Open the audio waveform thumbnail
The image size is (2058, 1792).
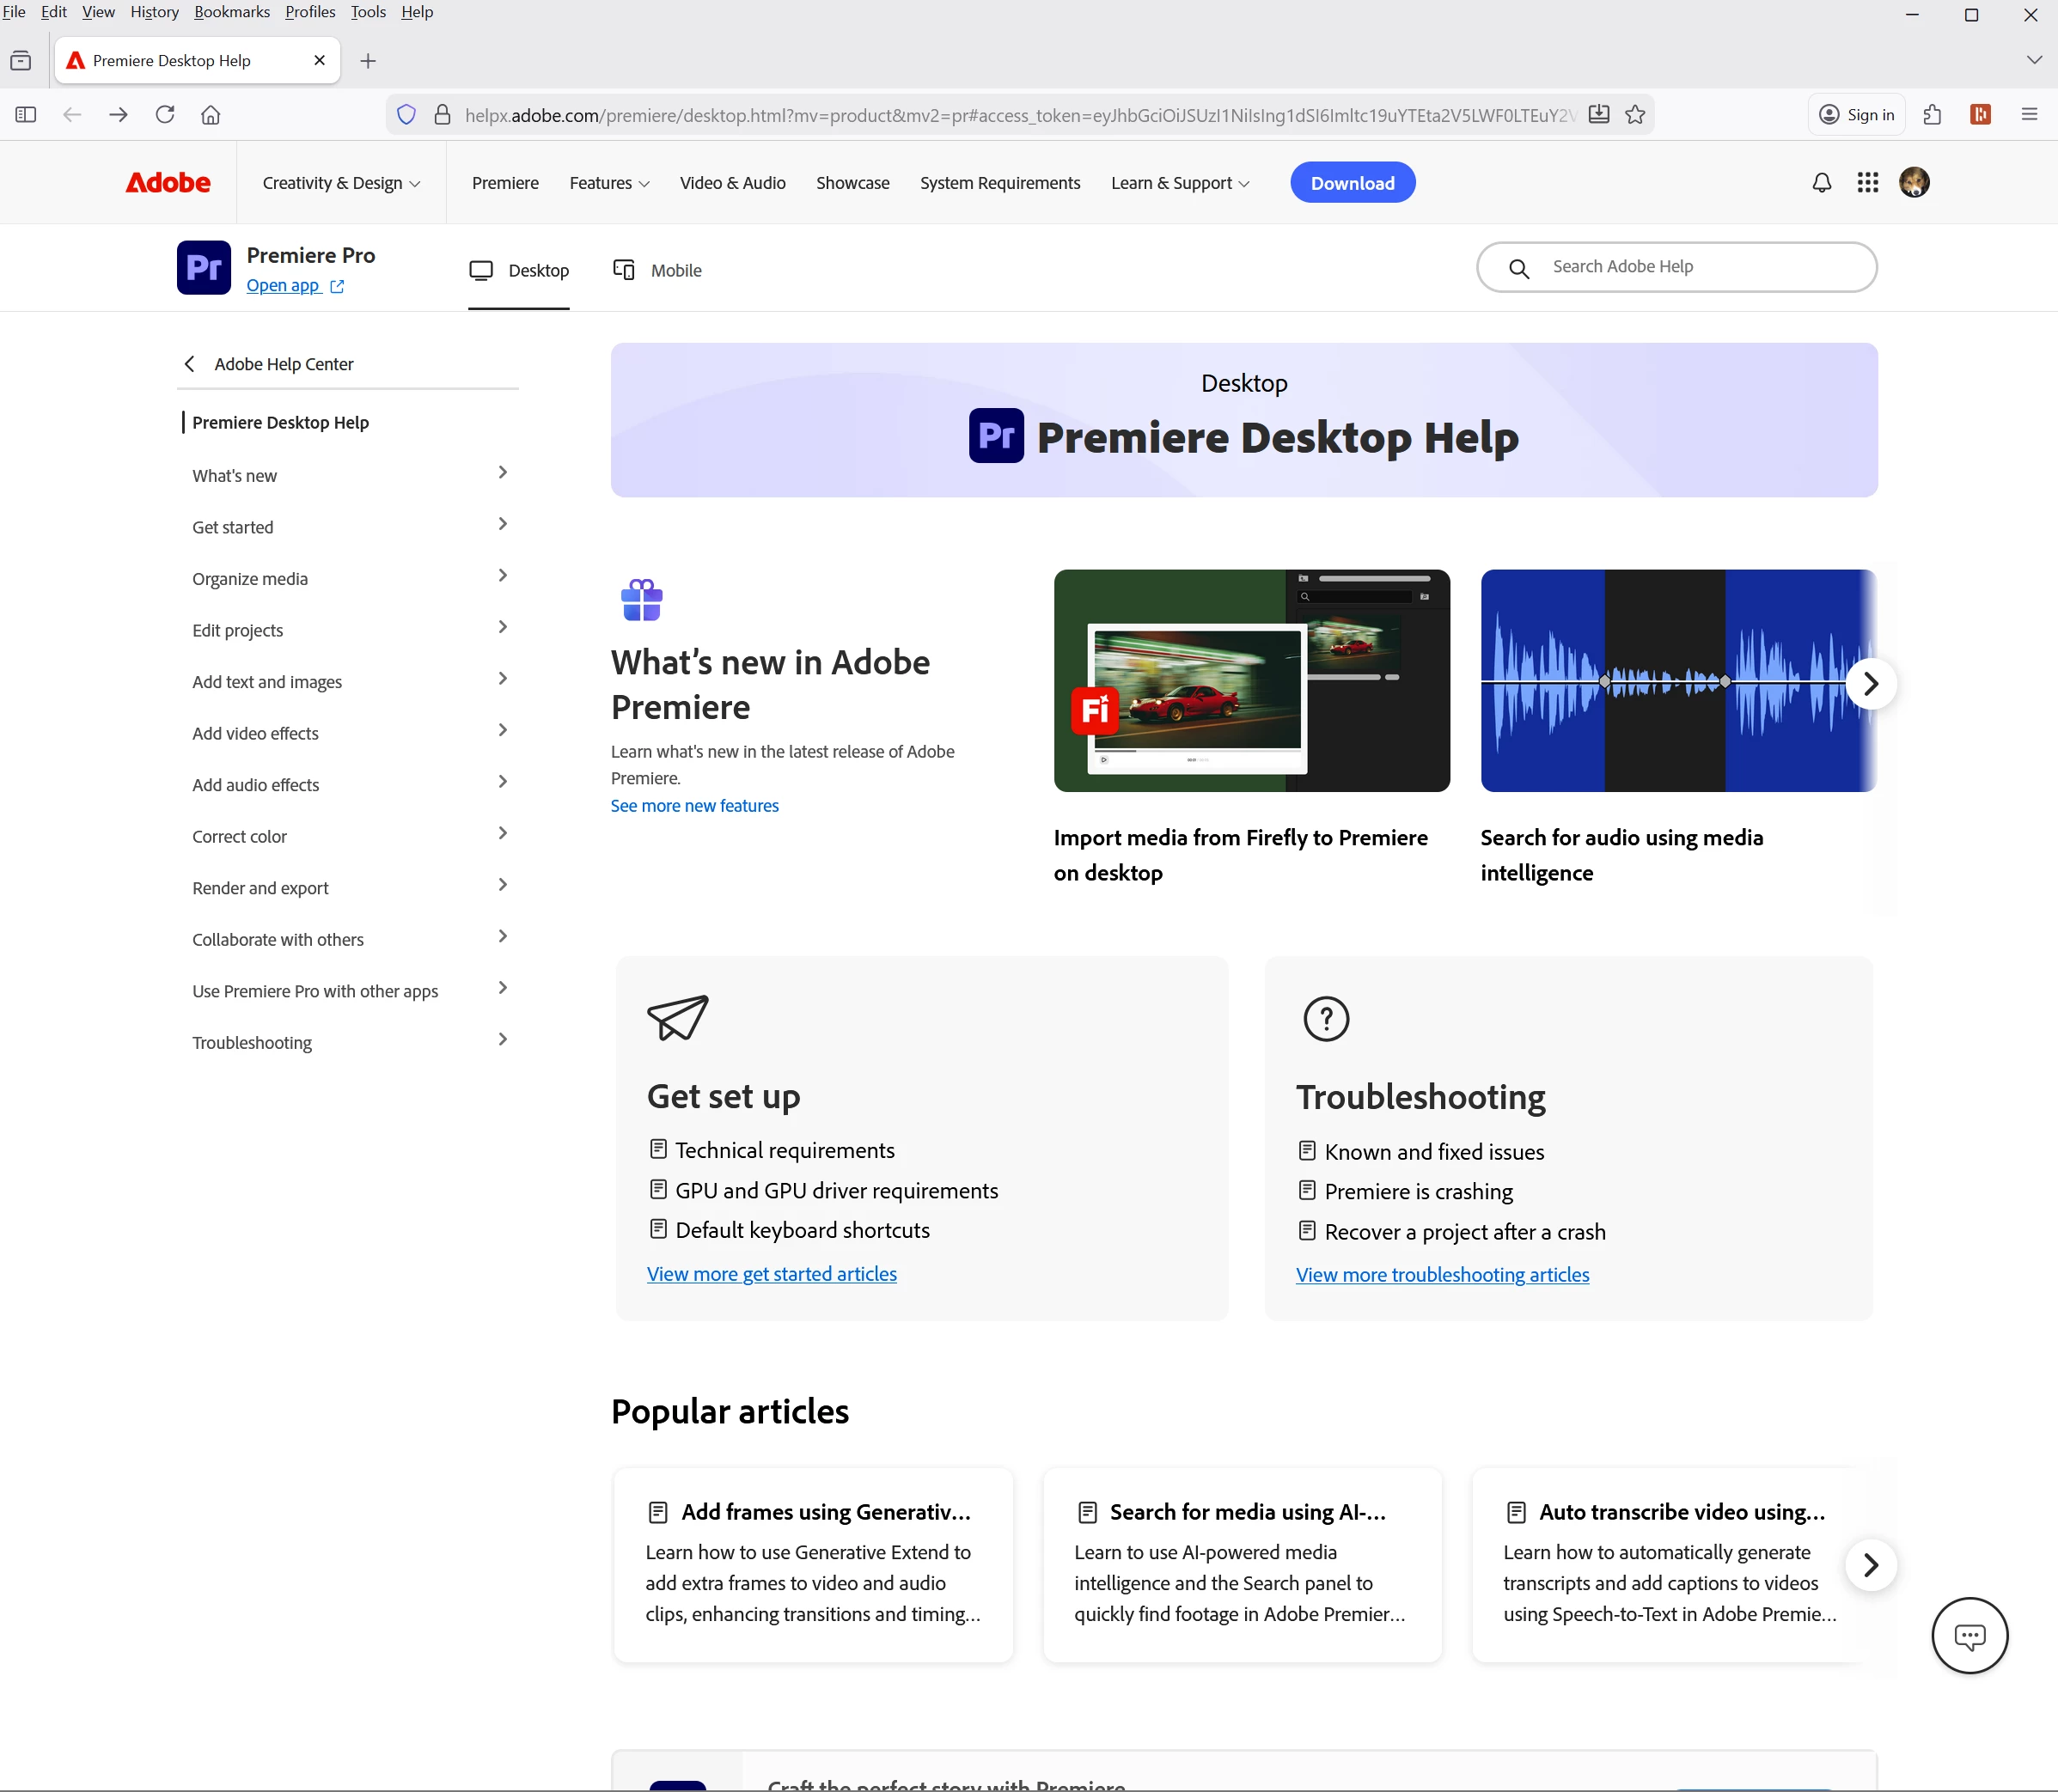tap(1678, 681)
